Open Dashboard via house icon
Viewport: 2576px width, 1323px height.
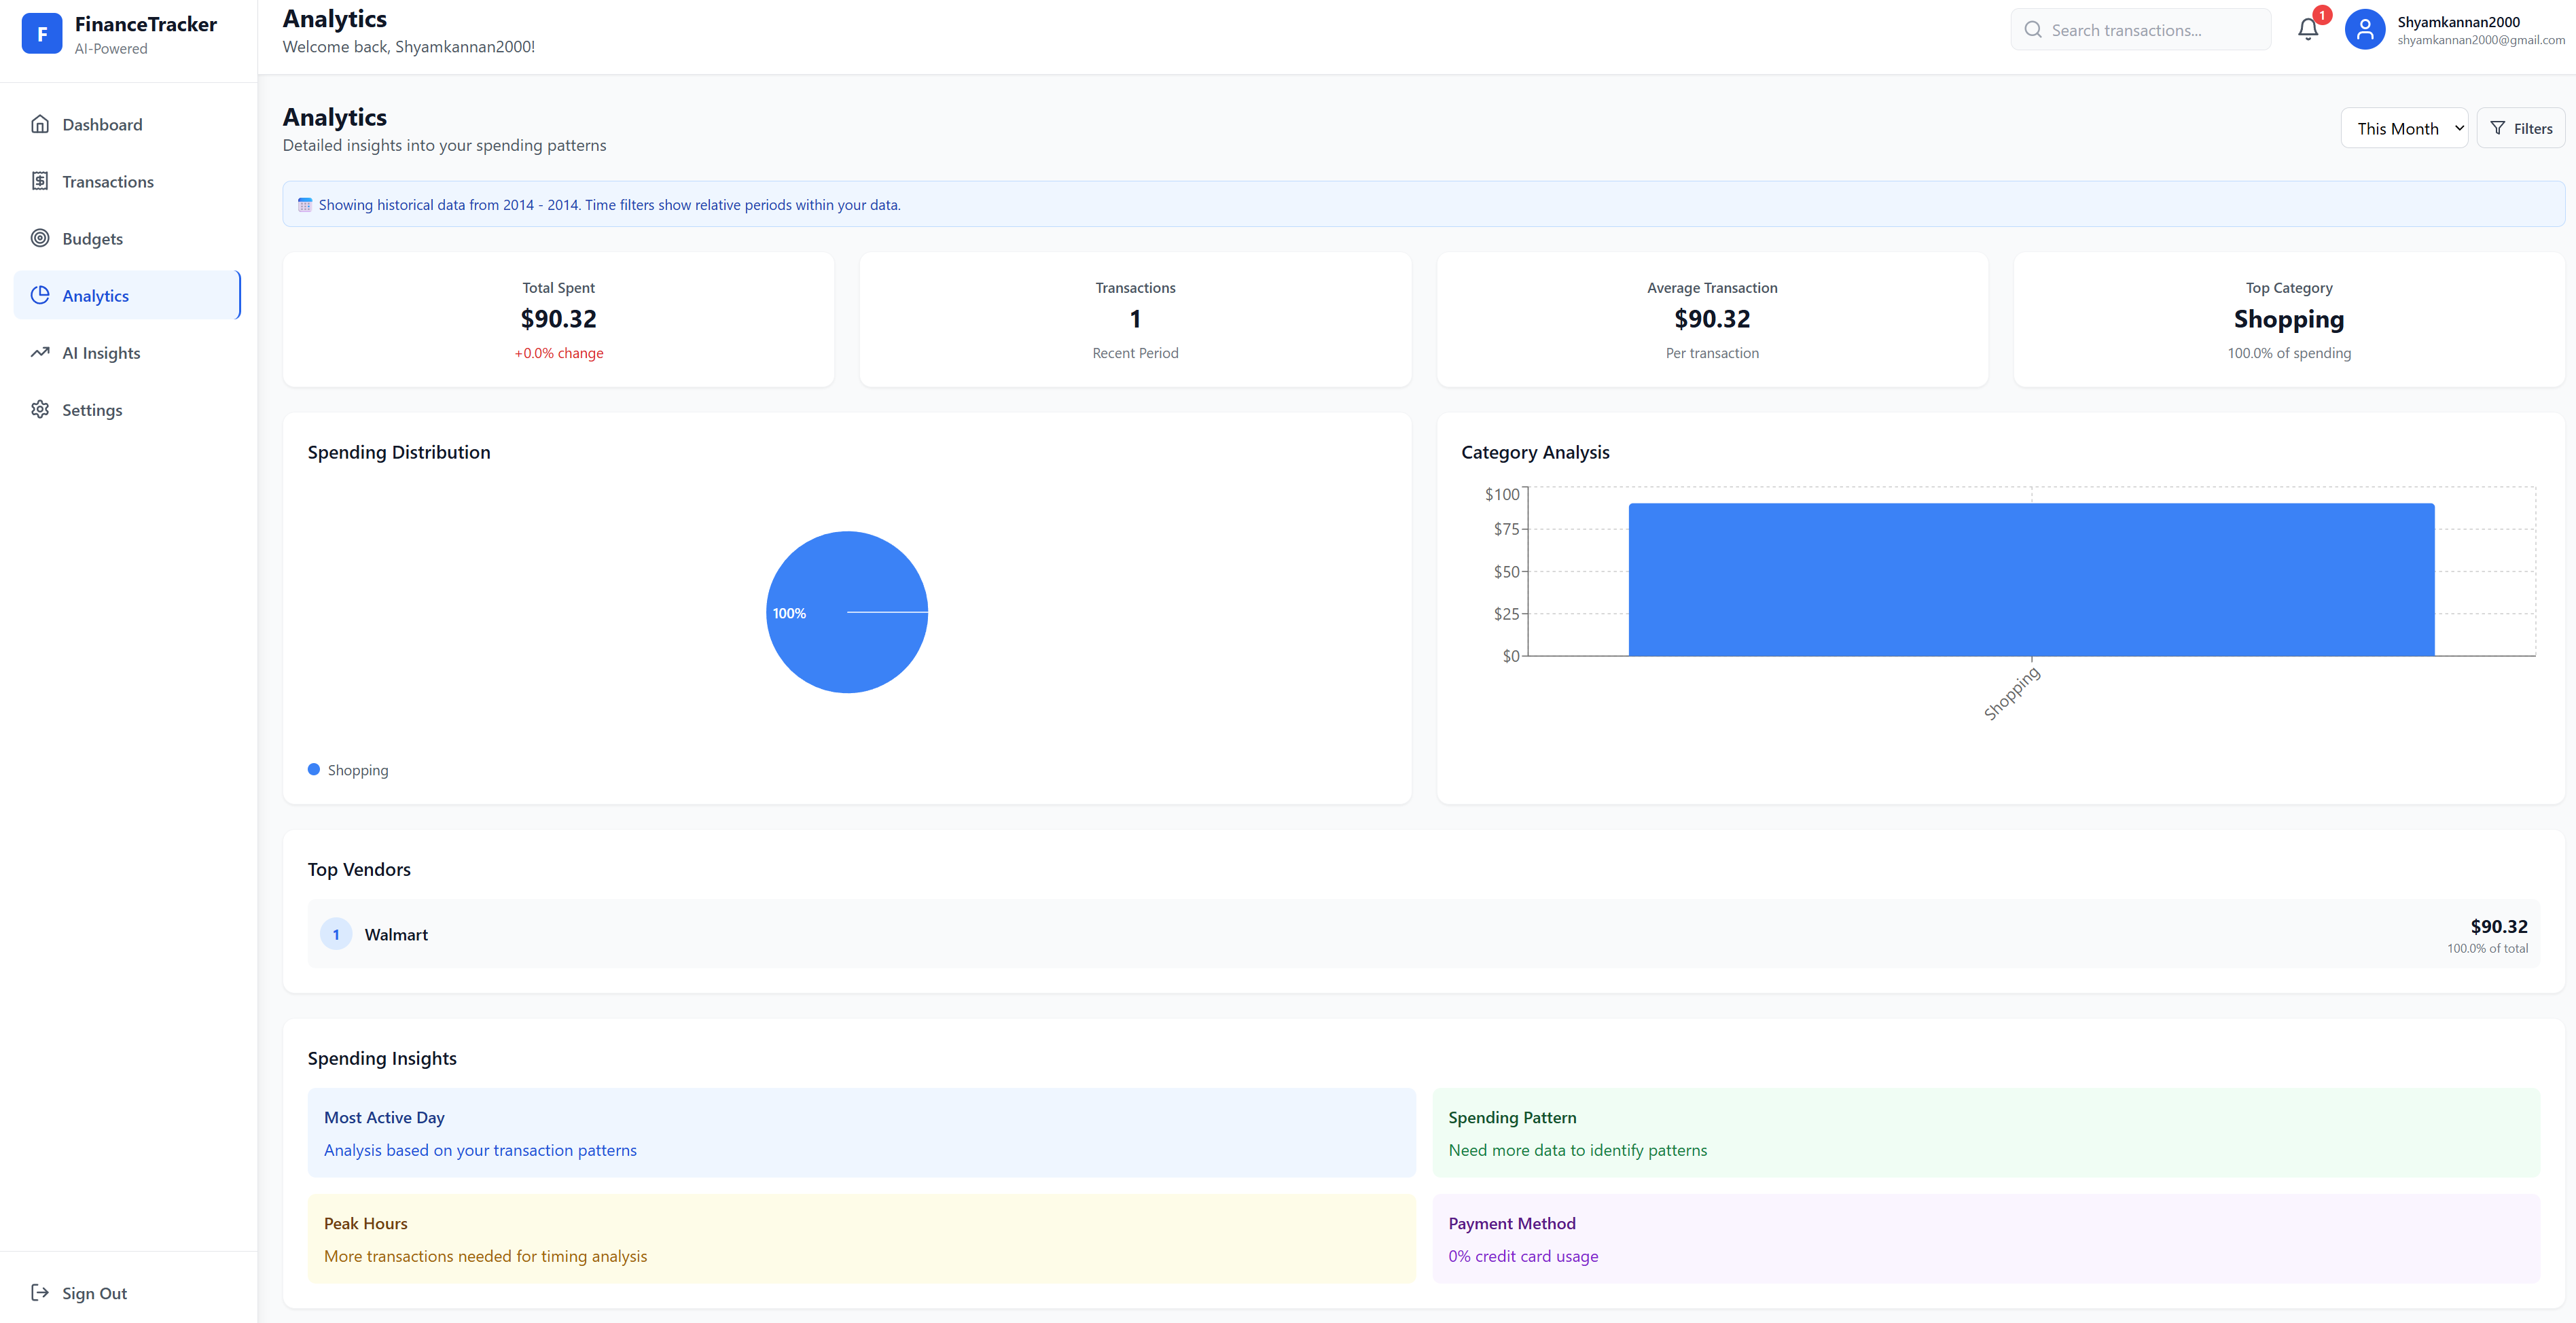pyautogui.click(x=40, y=124)
